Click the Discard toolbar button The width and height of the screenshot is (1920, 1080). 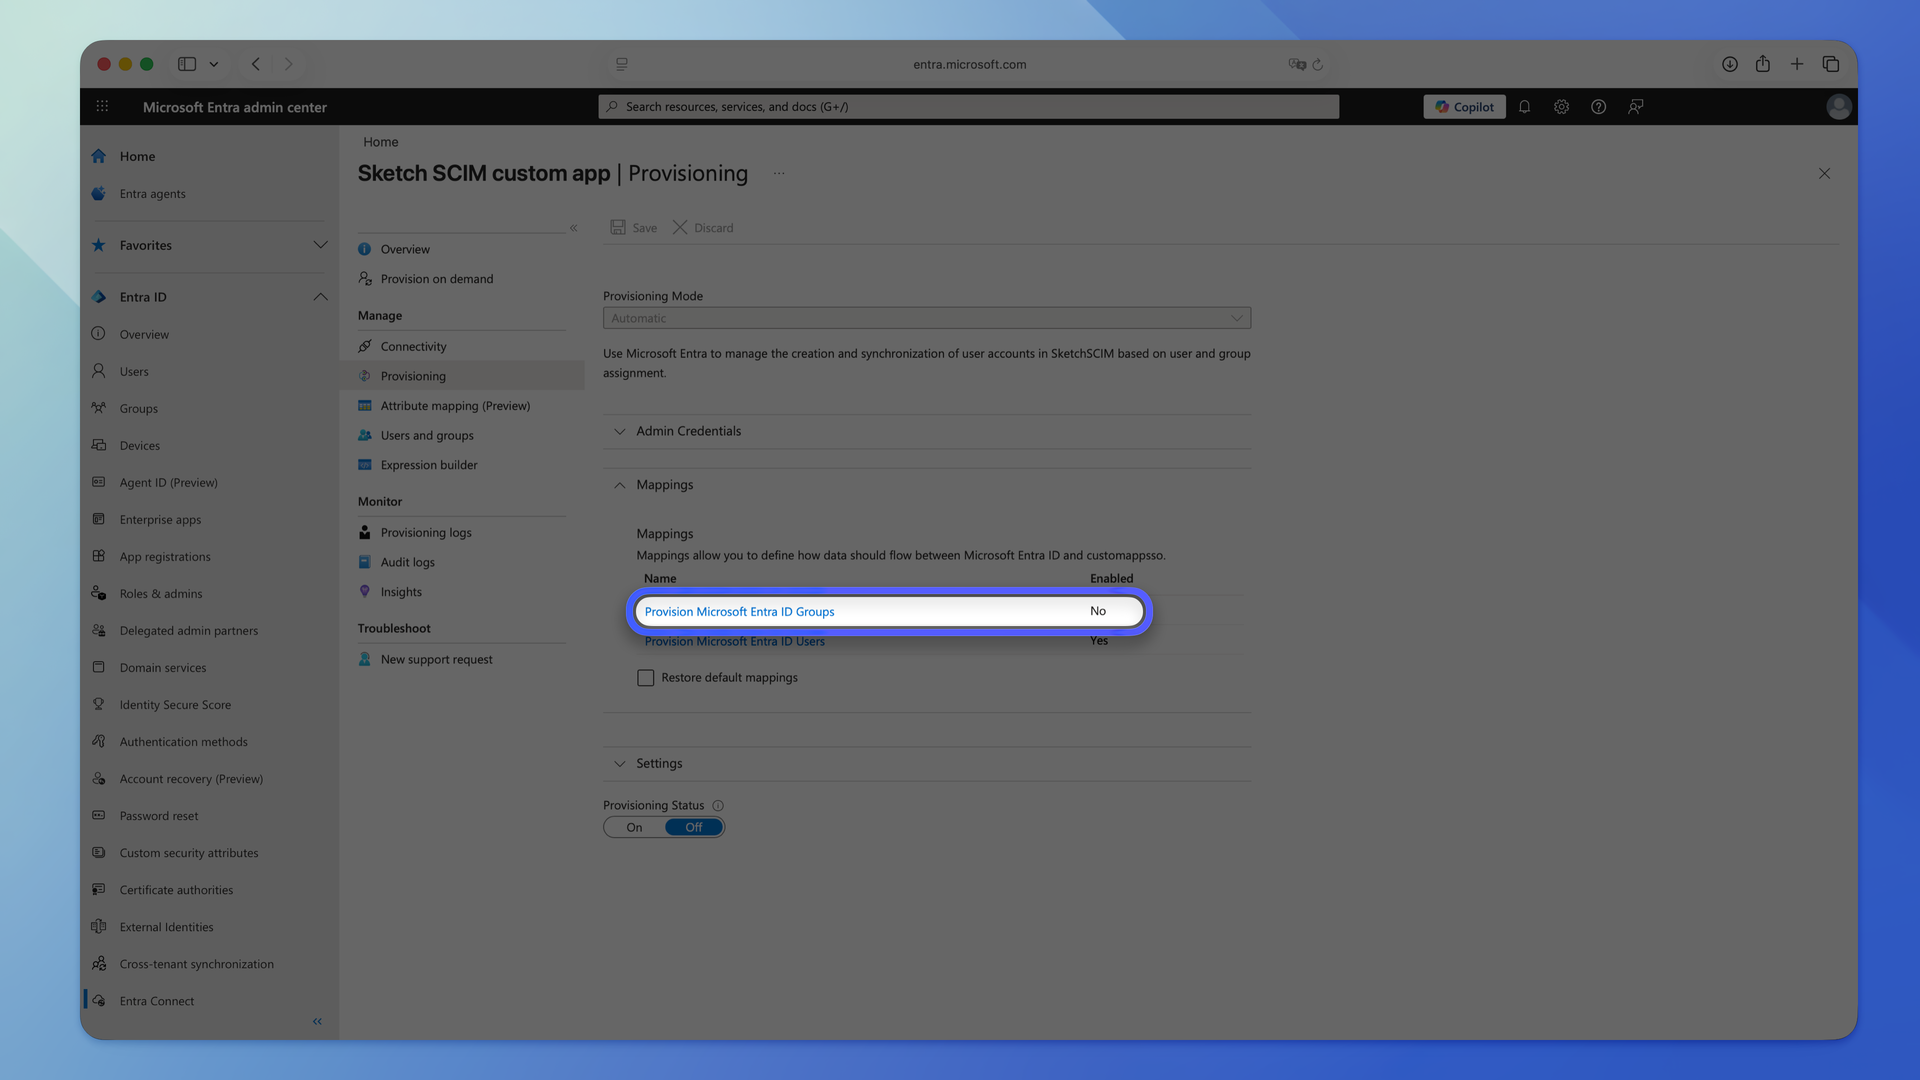pyautogui.click(x=703, y=228)
